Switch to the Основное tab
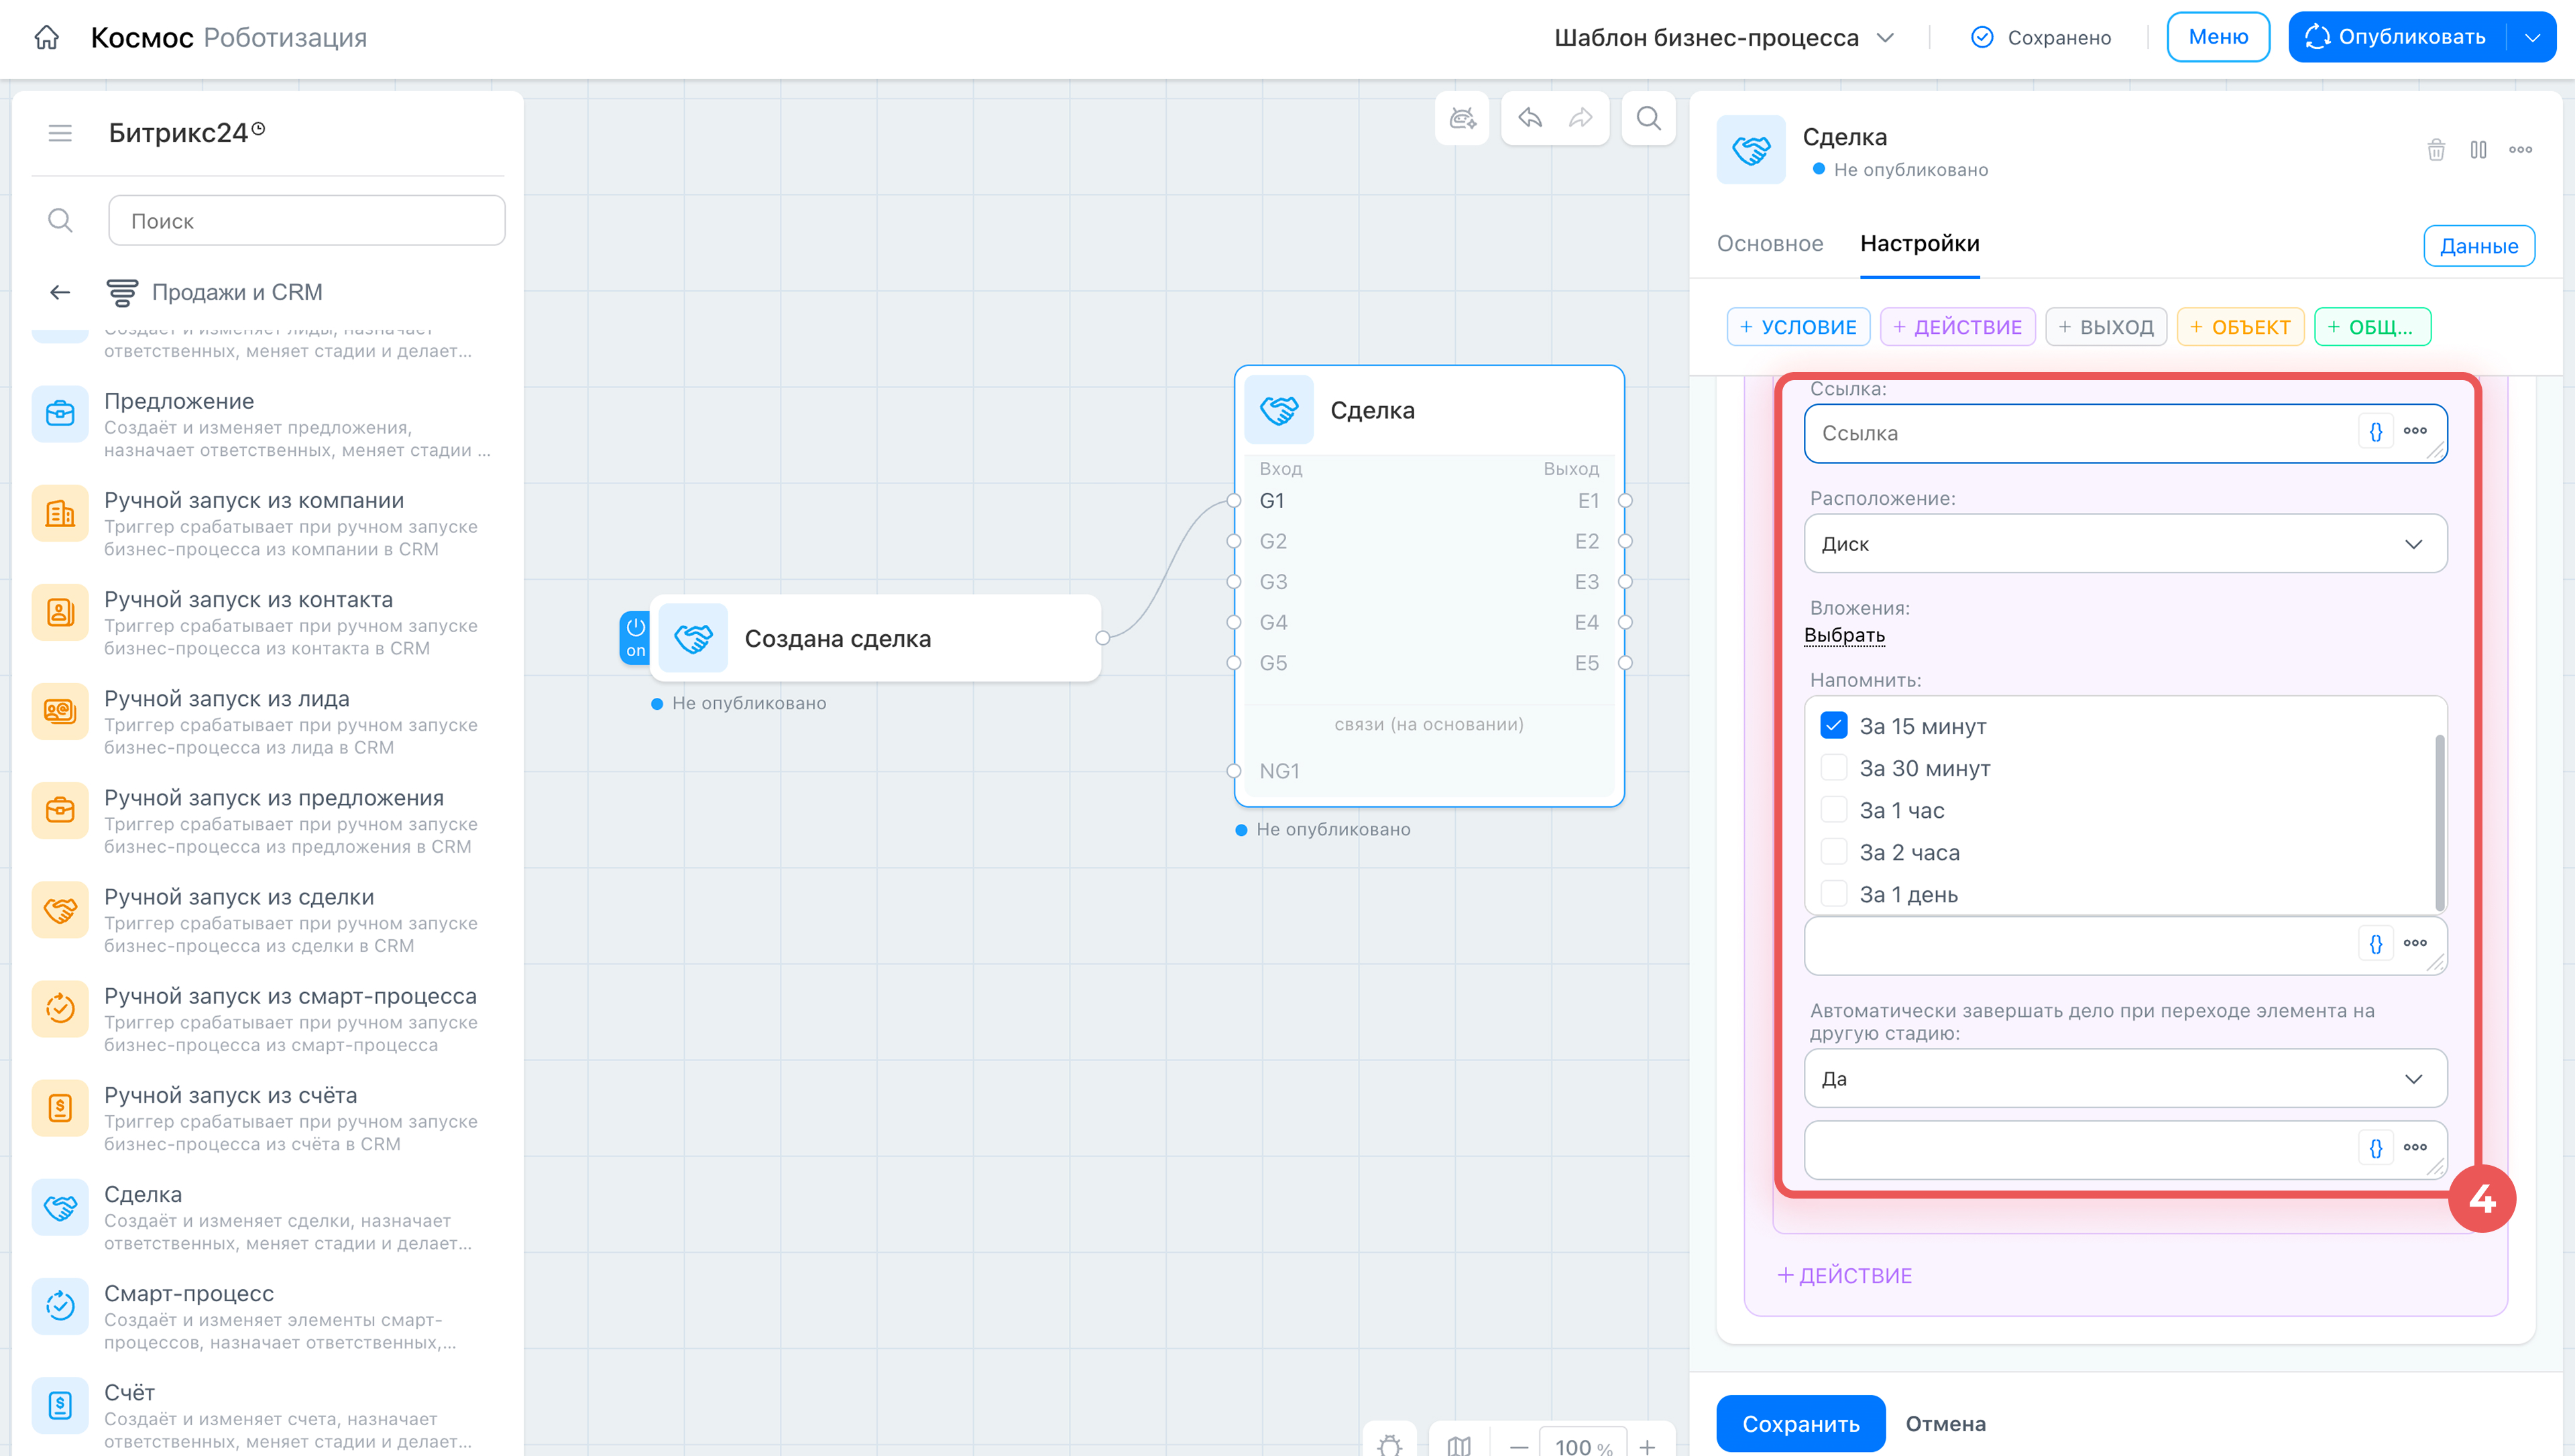The width and height of the screenshot is (2575, 1456). 1769,244
